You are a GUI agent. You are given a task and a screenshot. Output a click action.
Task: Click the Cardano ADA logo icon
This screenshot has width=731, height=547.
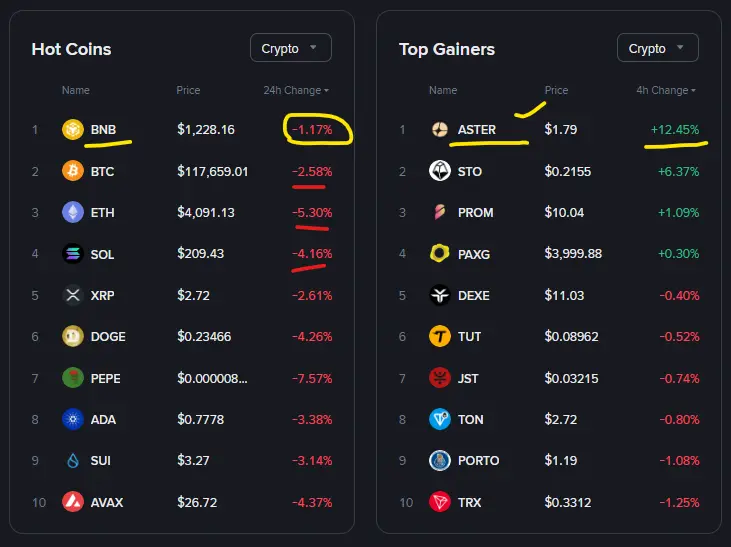[x=72, y=419]
